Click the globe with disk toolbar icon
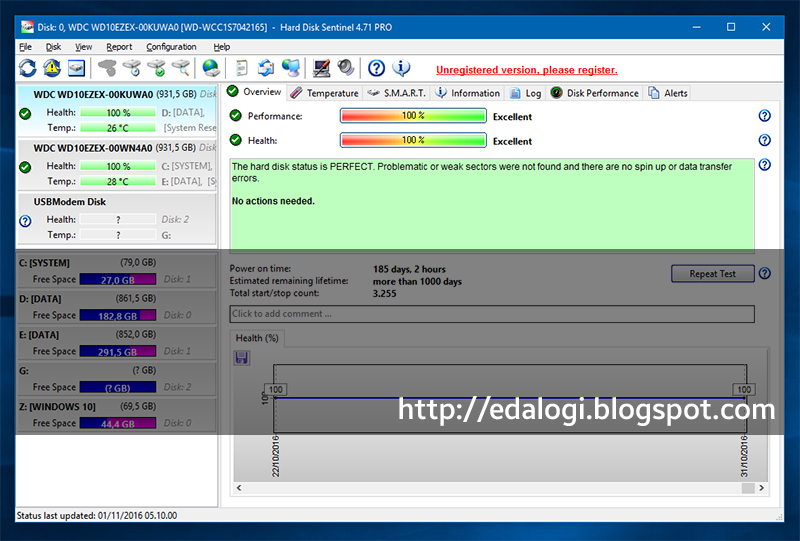 (x=211, y=68)
